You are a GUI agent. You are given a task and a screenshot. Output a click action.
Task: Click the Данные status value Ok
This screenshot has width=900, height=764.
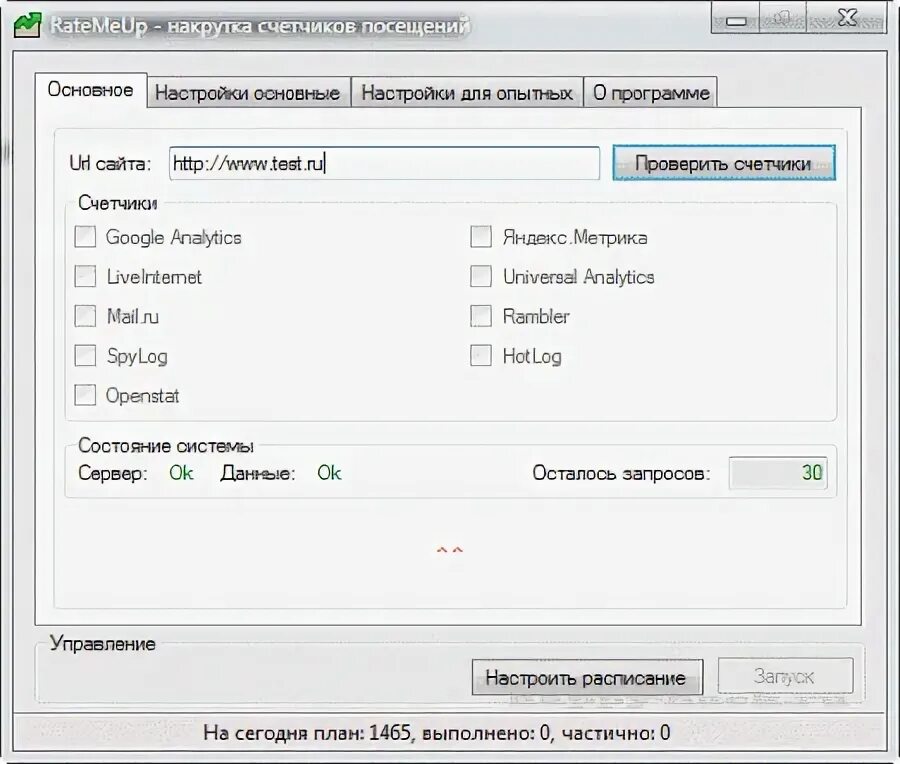tap(329, 473)
